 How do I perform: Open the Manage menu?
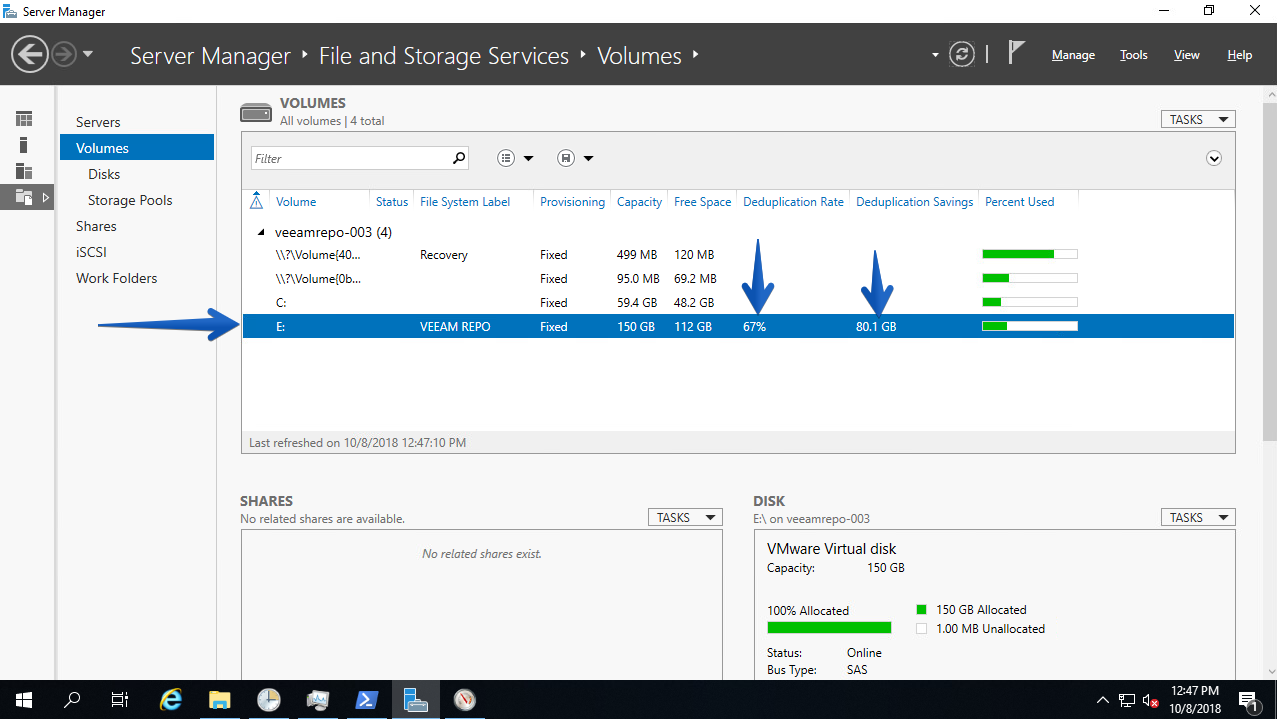[x=1073, y=55]
